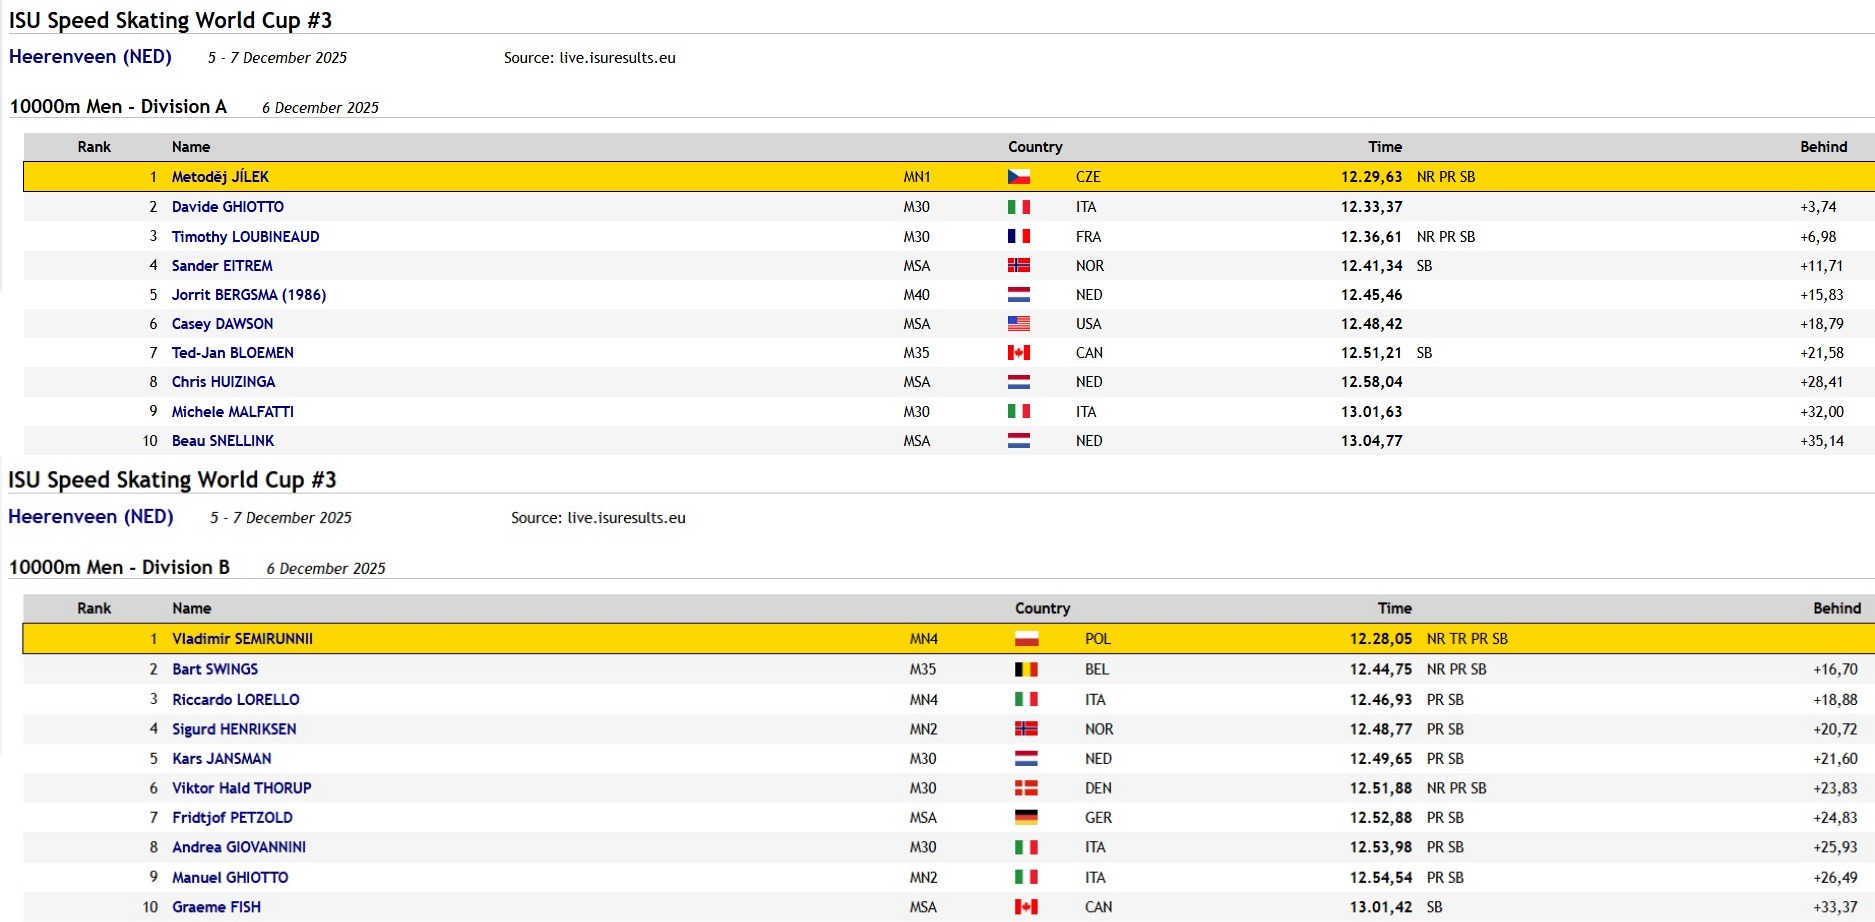
Task: Click the Italian flag in Andrea Giovannini's row
Action: (x=1026, y=847)
